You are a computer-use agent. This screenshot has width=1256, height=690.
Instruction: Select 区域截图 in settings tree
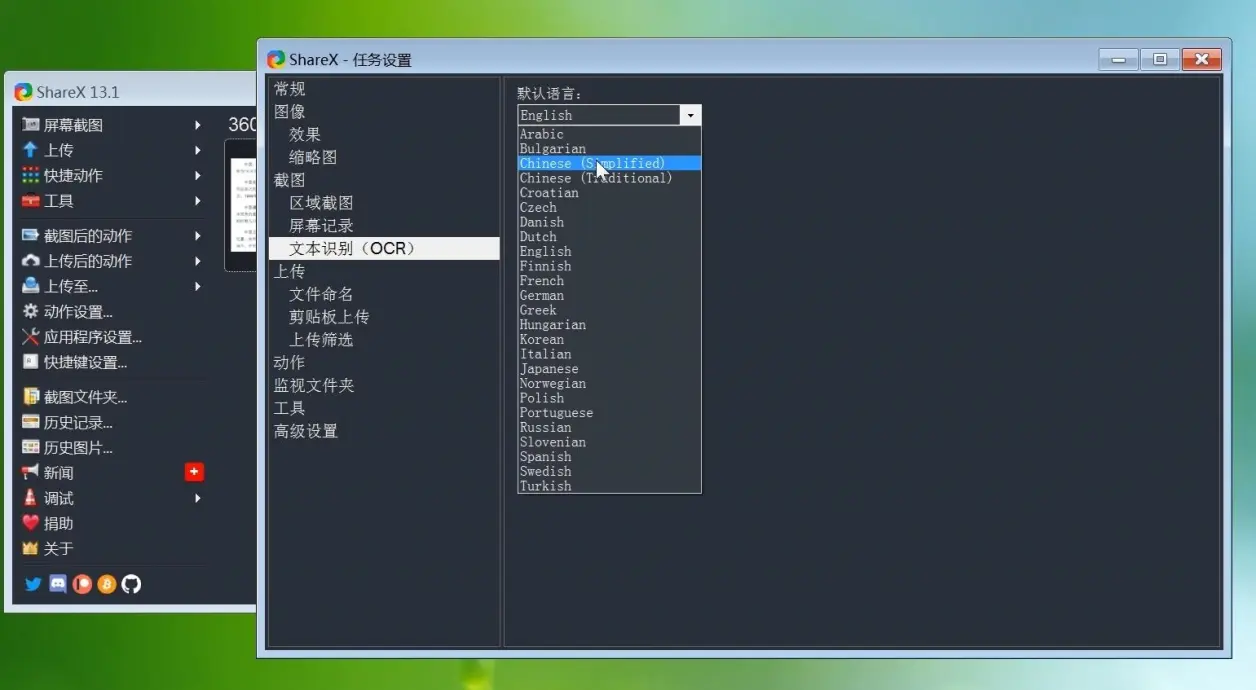tap(321, 203)
